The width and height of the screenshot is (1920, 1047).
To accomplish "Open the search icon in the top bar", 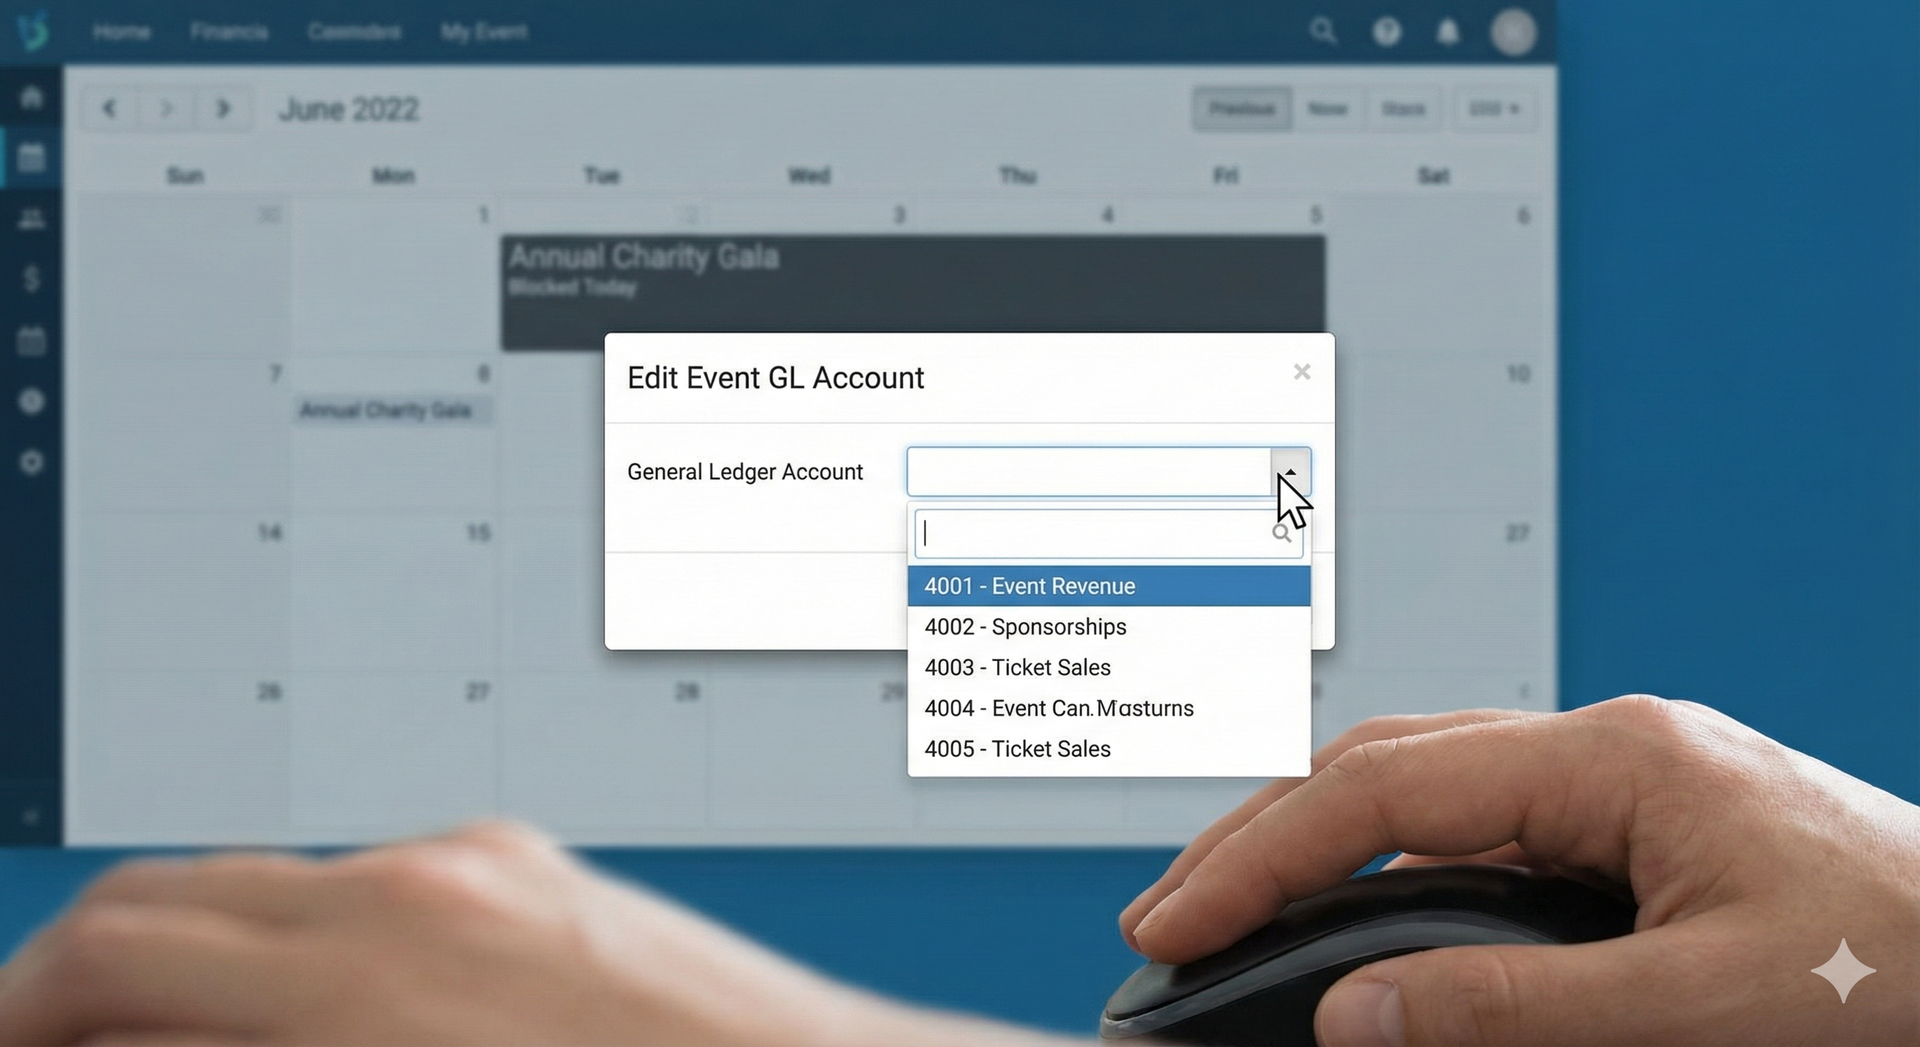I will [1323, 31].
